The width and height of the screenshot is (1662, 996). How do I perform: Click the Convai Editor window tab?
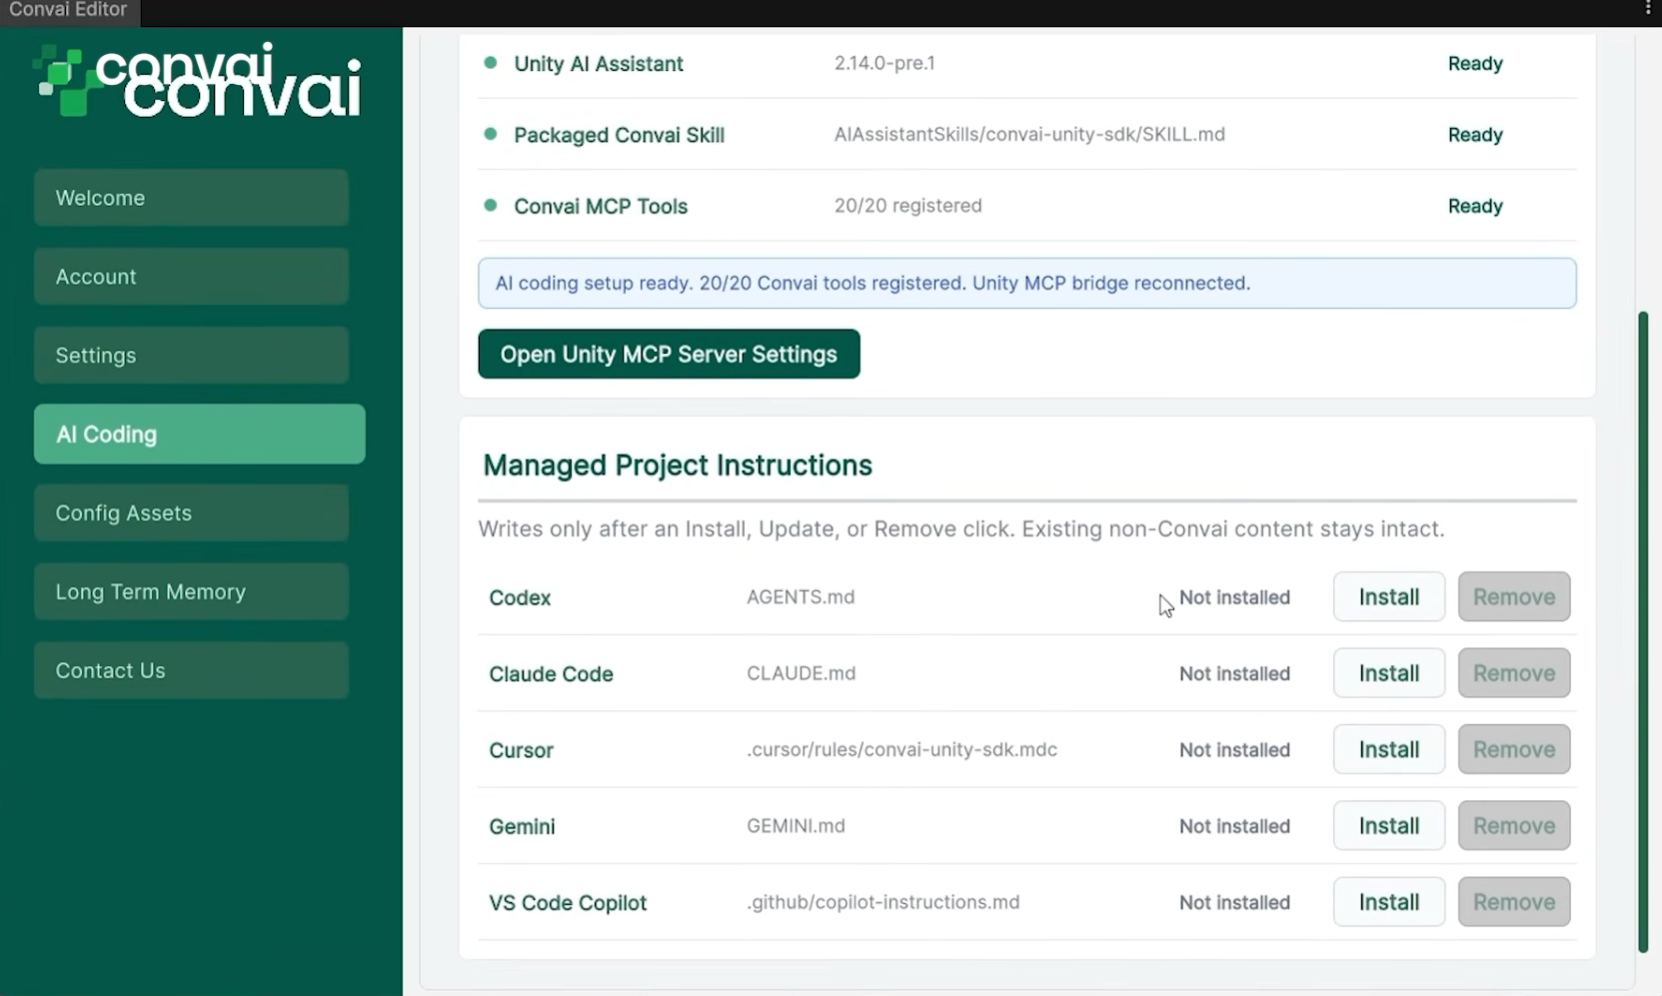68,10
